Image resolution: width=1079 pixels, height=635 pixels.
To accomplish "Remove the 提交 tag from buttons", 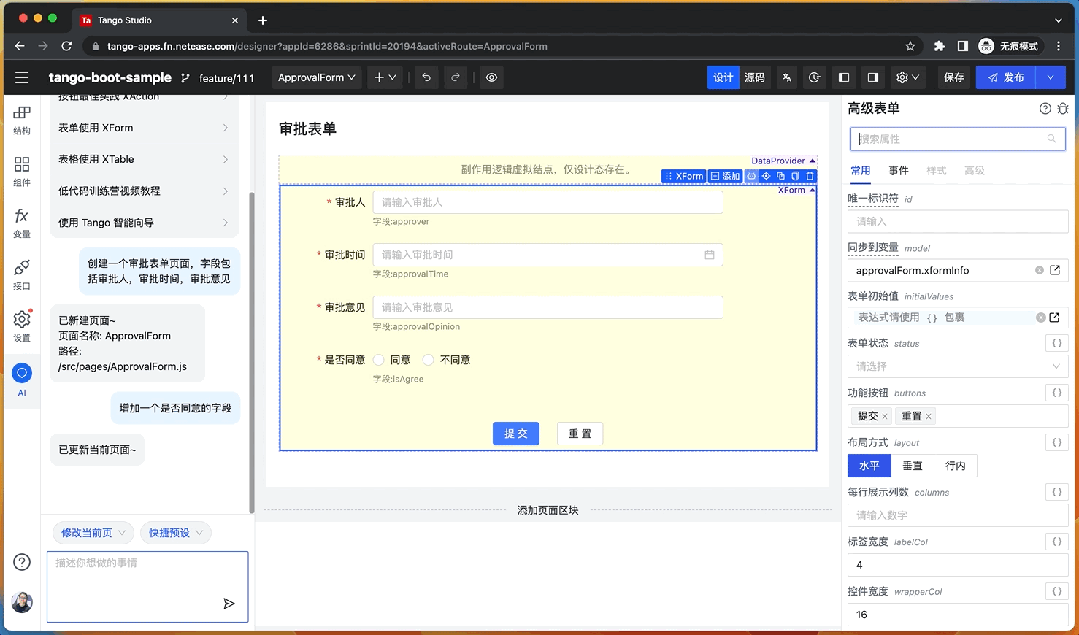I will pos(885,416).
